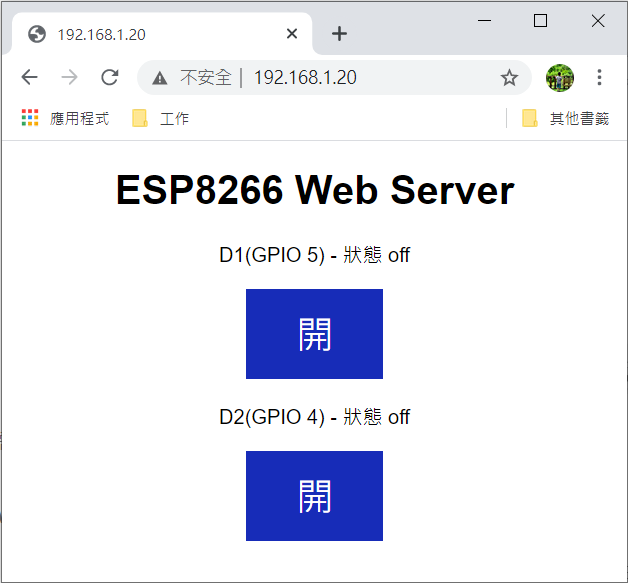The width and height of the screenshot is (628, 583).
Task: Minimize the Chrome window
Action: click(484, 20)
